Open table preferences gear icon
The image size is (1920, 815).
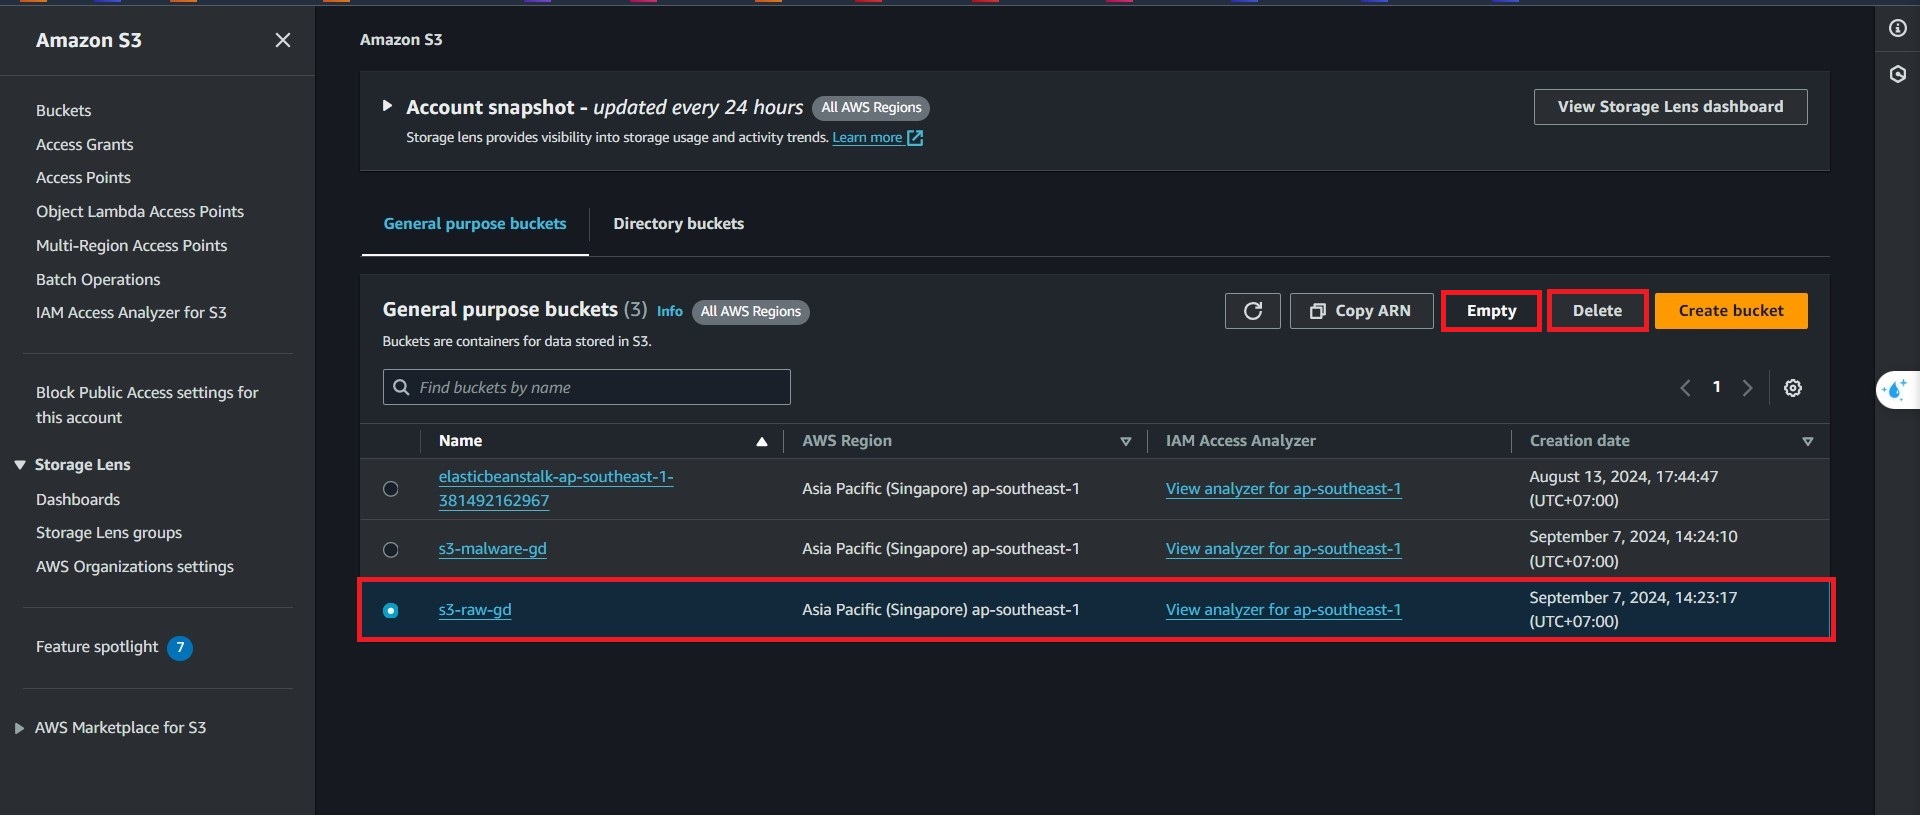(1793, 388)
